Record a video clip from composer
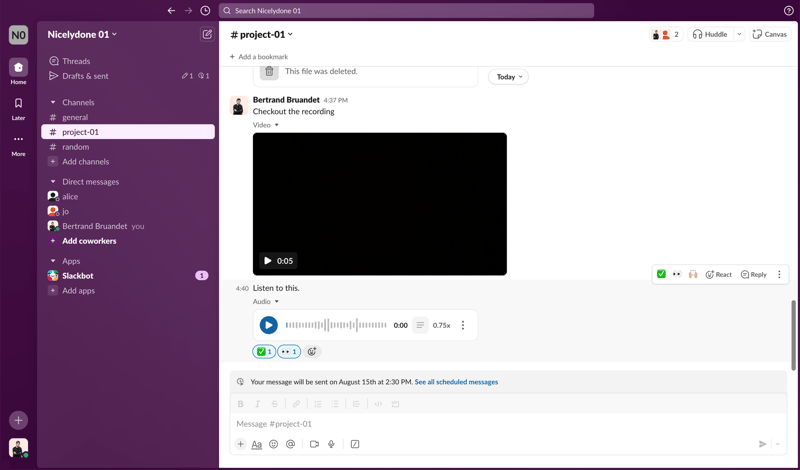 pyautogui.click(x=314, y=444)
